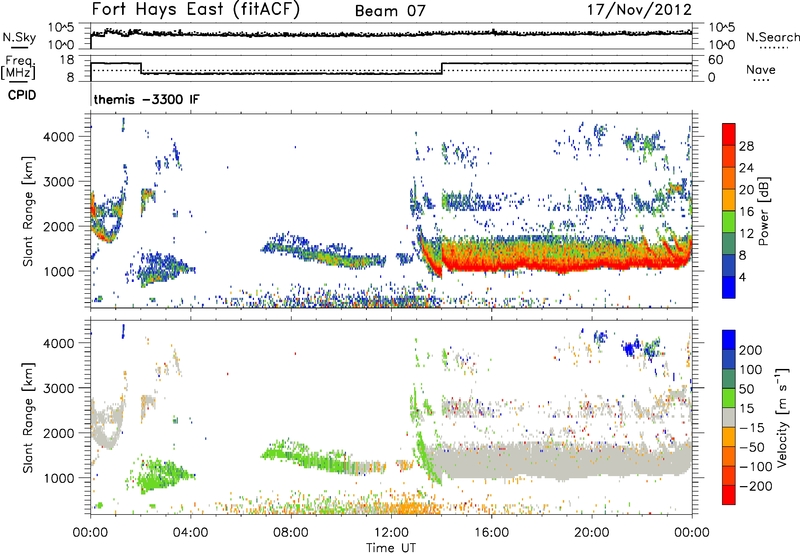Click the N.Search legend label
Screen dimensions: 800x554
tap(772, 37)
